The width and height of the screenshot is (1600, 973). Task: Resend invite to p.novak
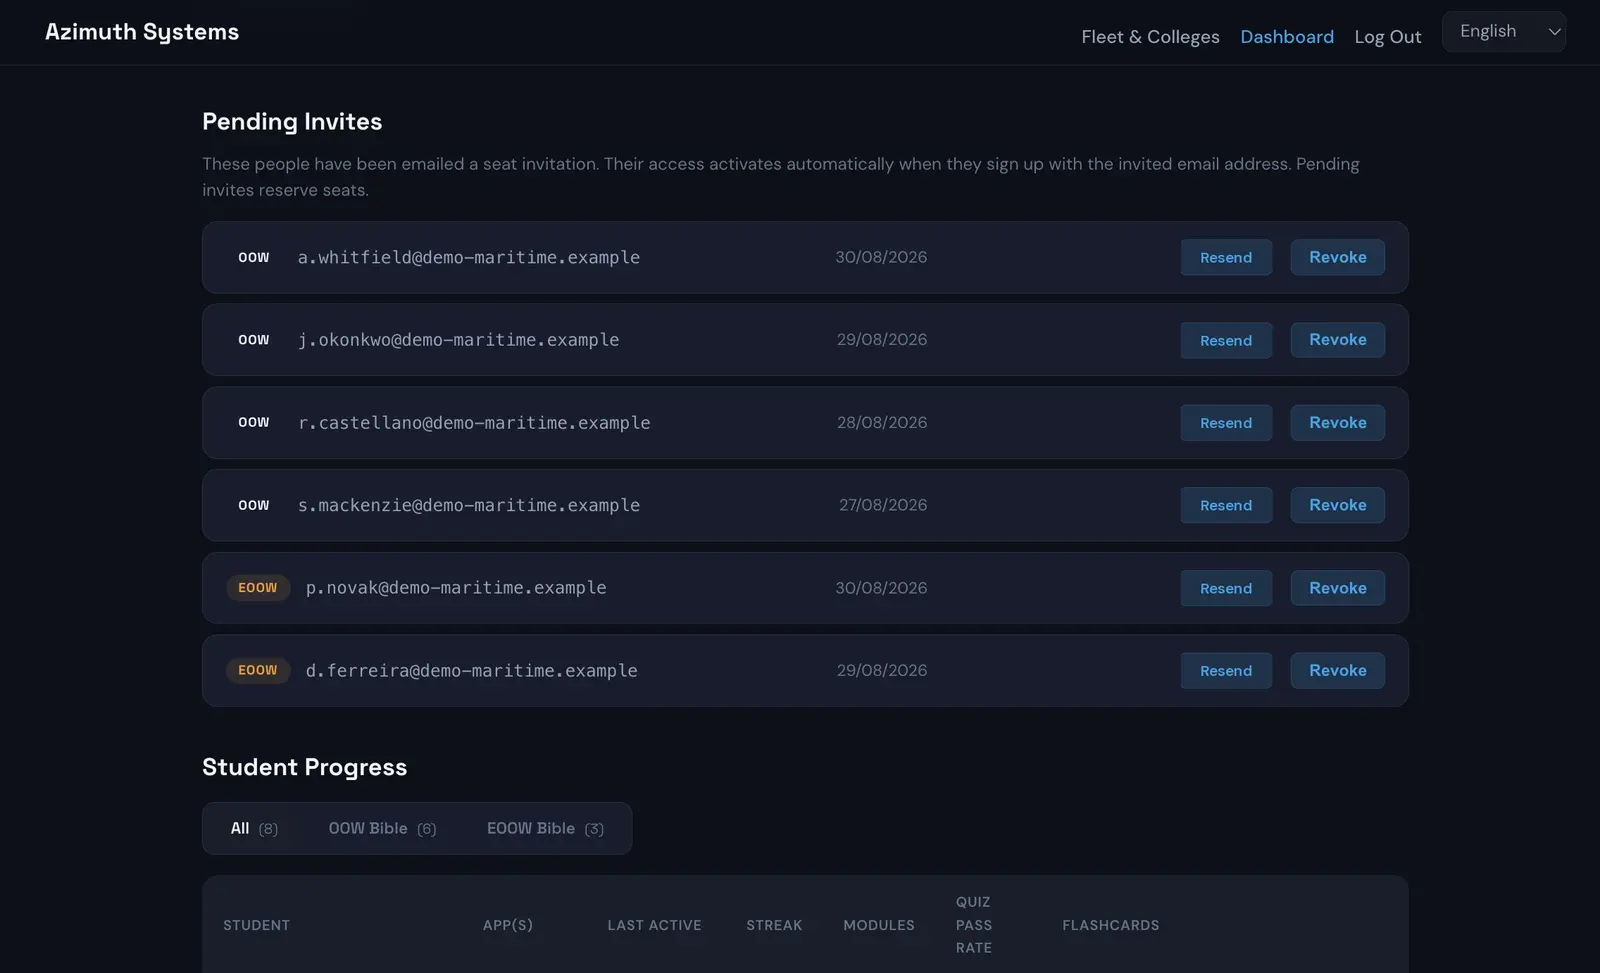[1226, 588]
